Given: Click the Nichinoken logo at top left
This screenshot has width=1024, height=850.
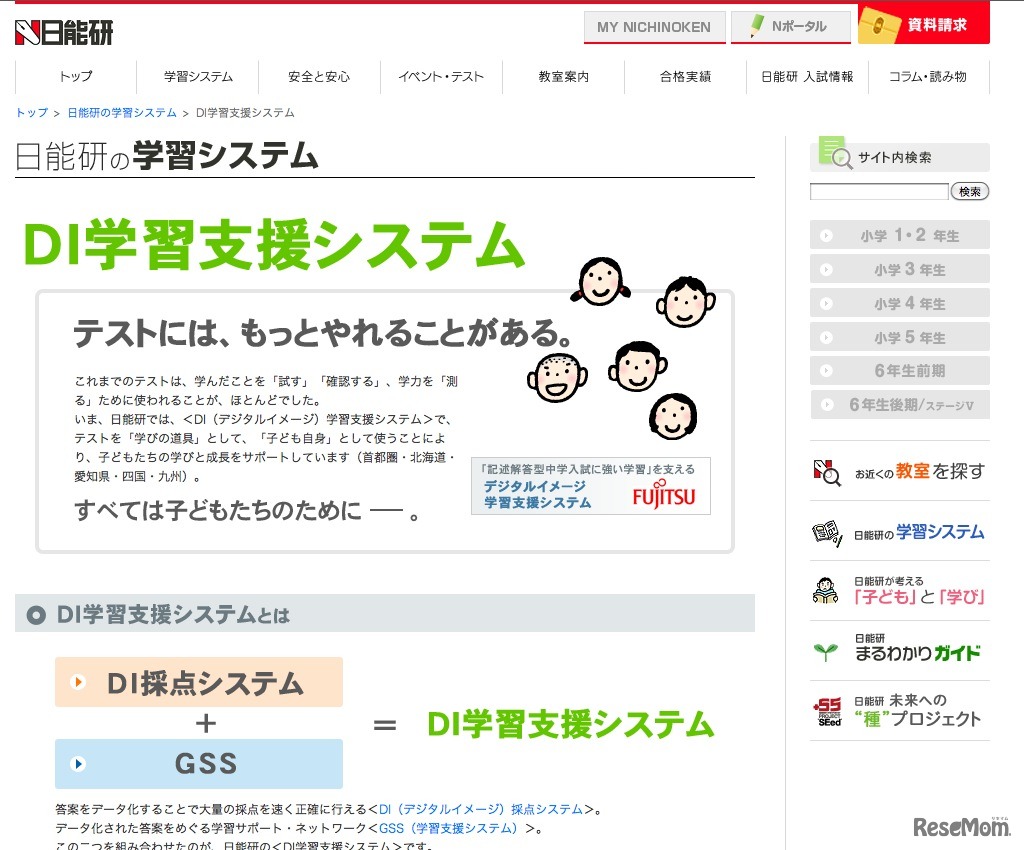Looking at the screenshot, I should pyautogui.click(x=64, y=32).
